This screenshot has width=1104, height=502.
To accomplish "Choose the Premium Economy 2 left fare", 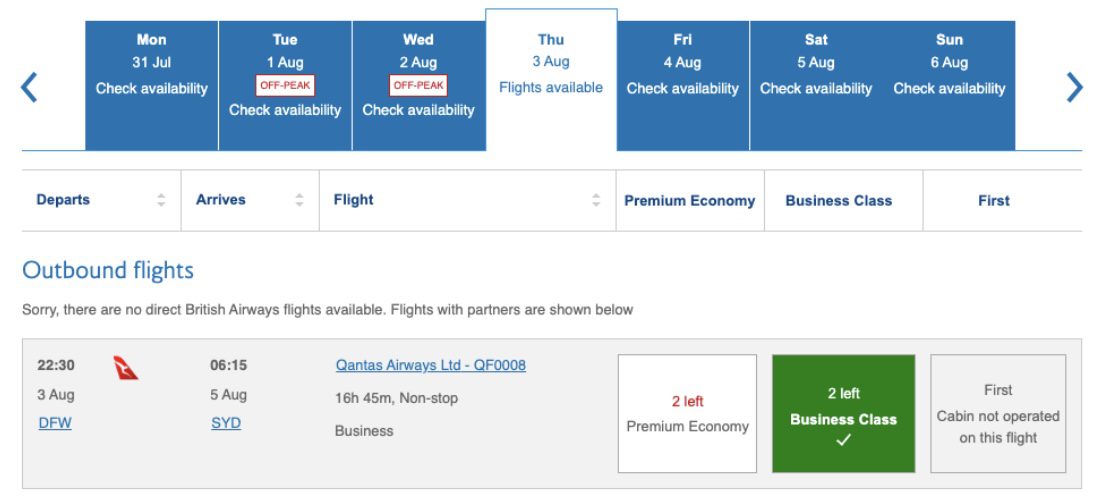I will point(687,413).
